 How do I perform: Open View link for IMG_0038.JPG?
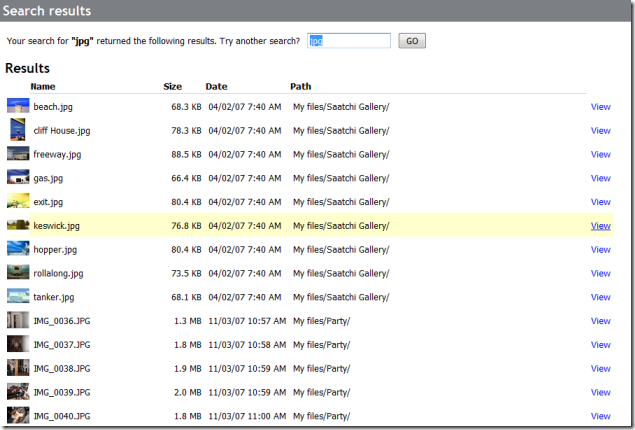point(600,368)
